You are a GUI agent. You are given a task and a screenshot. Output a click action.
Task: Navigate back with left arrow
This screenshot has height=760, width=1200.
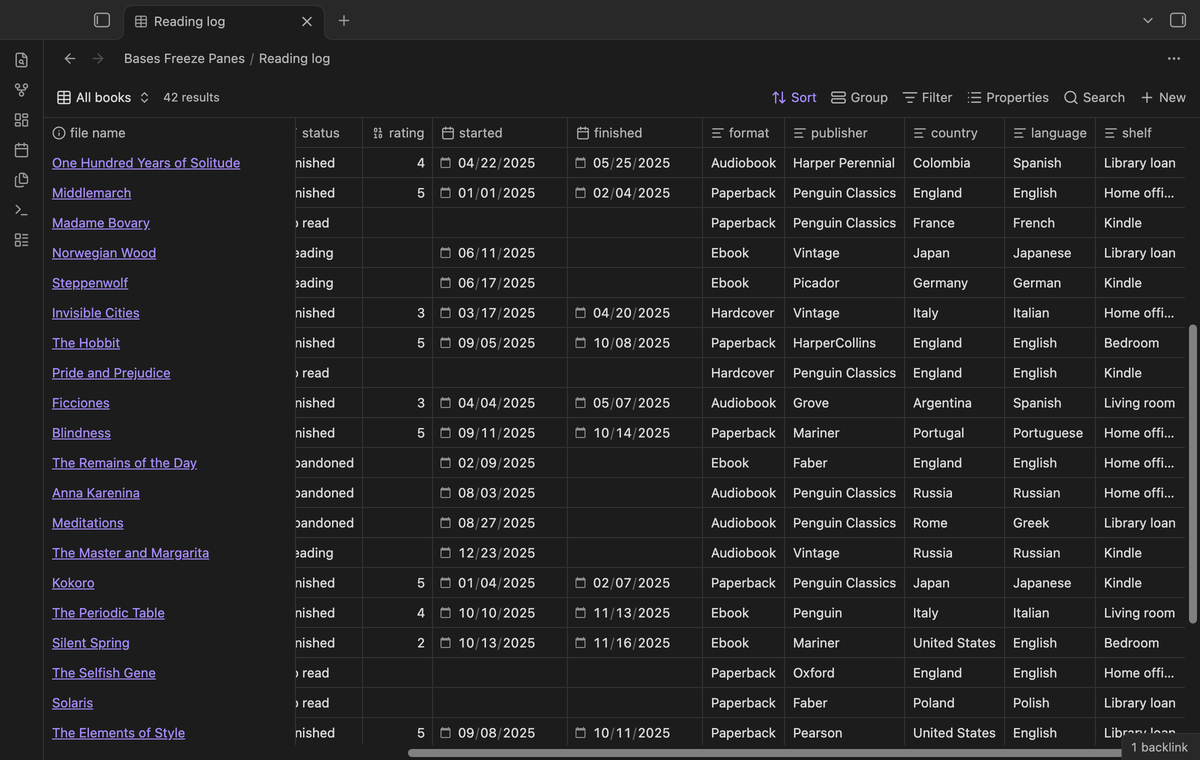(70, 58)
